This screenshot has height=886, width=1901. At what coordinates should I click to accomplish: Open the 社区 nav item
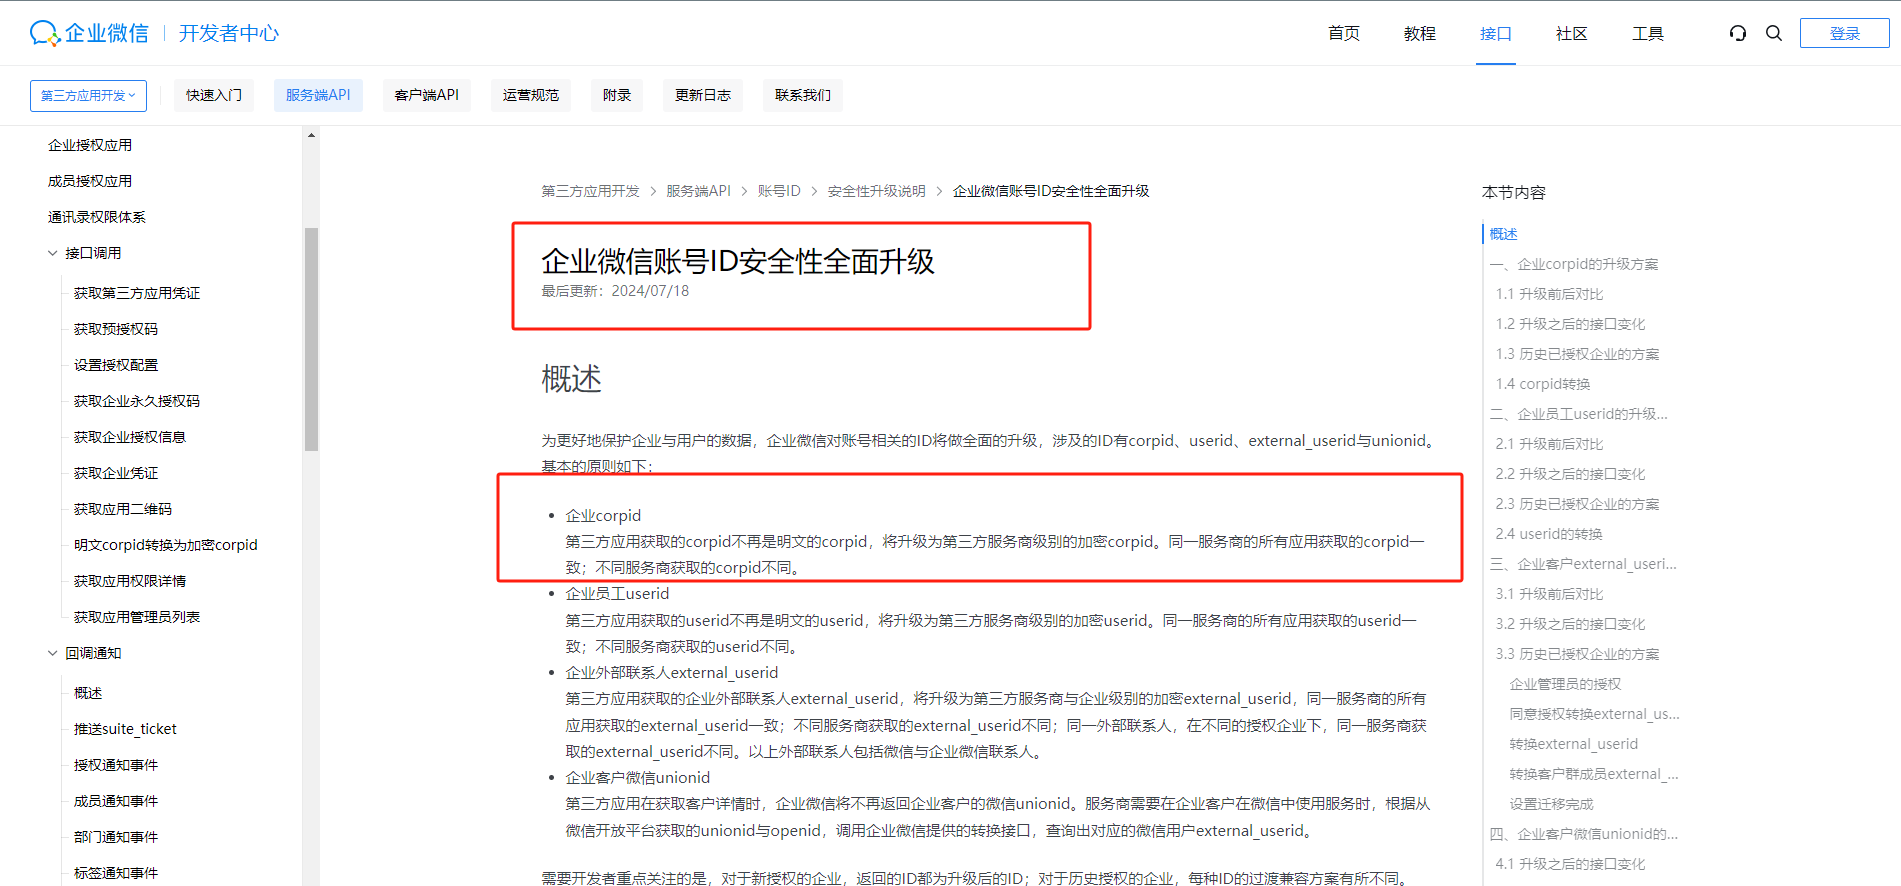[1572, 33]
